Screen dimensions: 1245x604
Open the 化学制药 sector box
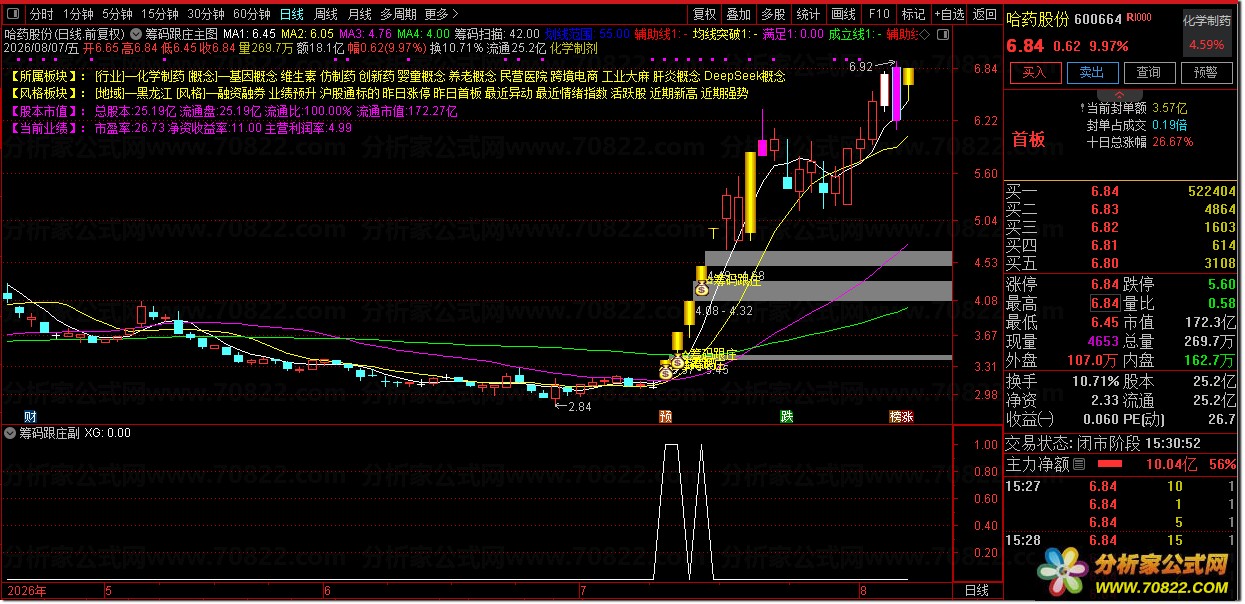coord(1206,33)
